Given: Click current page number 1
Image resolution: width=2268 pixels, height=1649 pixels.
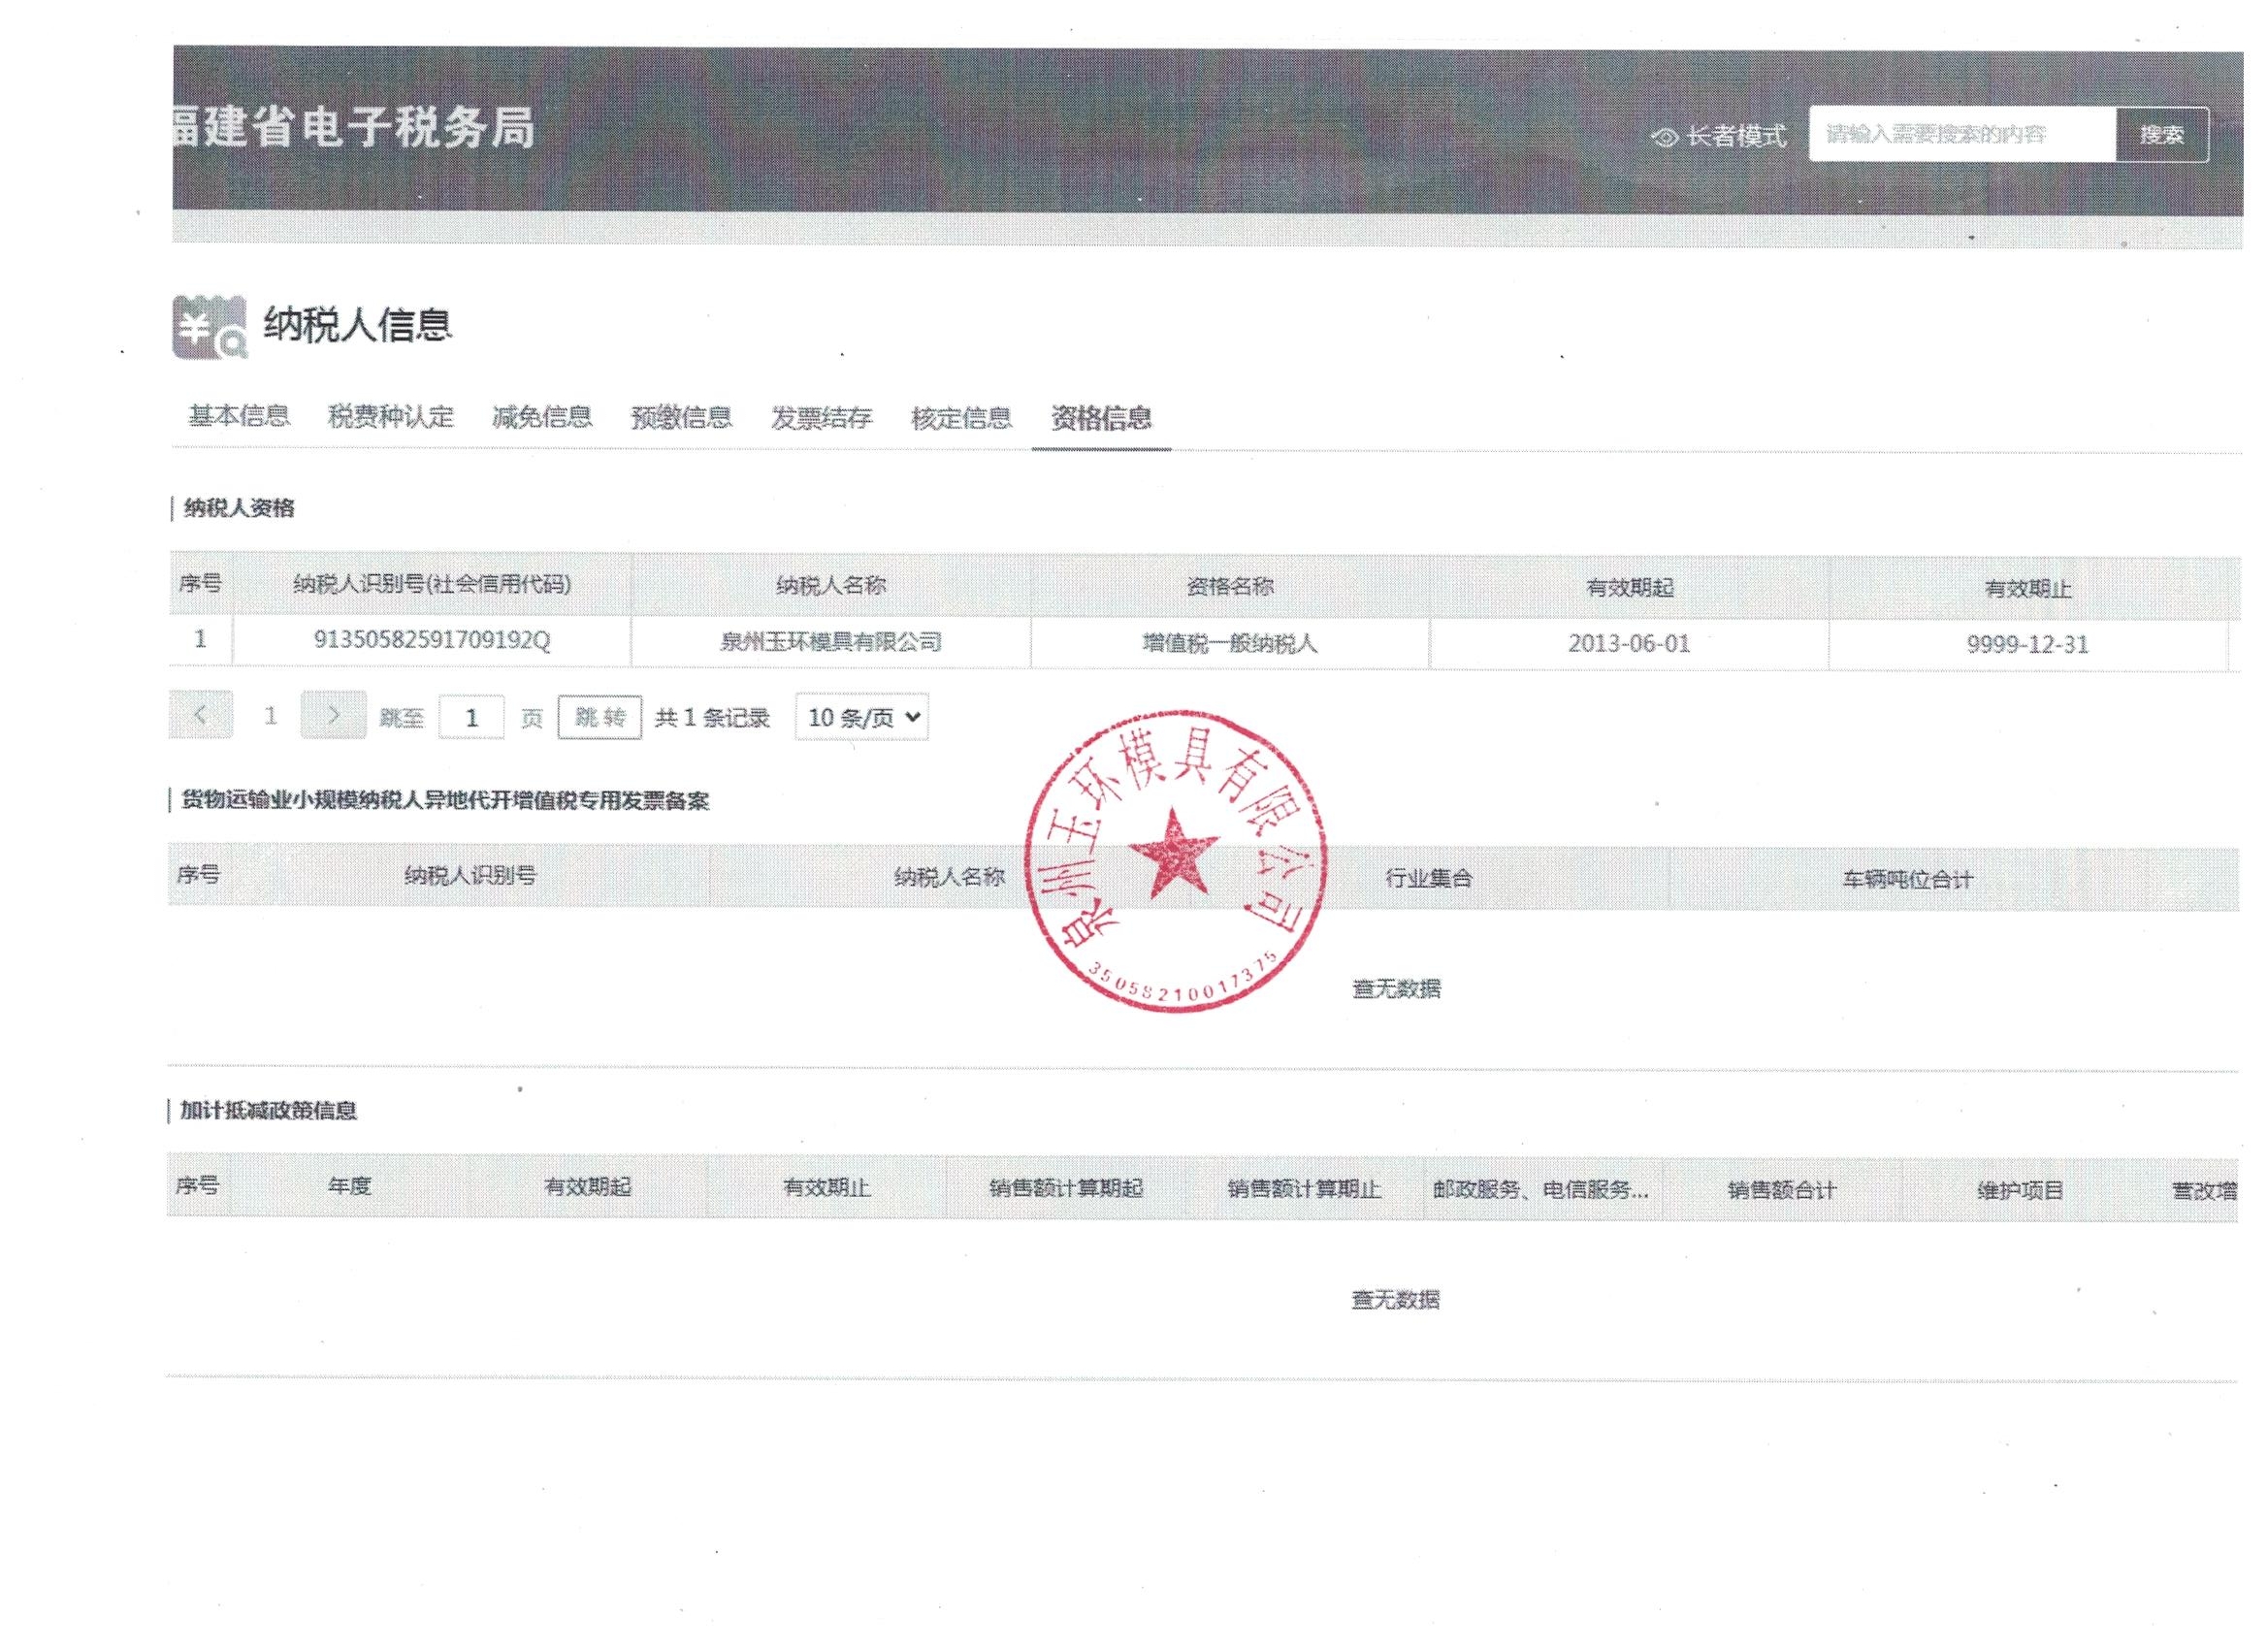Looking at the screenshot, I should 270,716.
